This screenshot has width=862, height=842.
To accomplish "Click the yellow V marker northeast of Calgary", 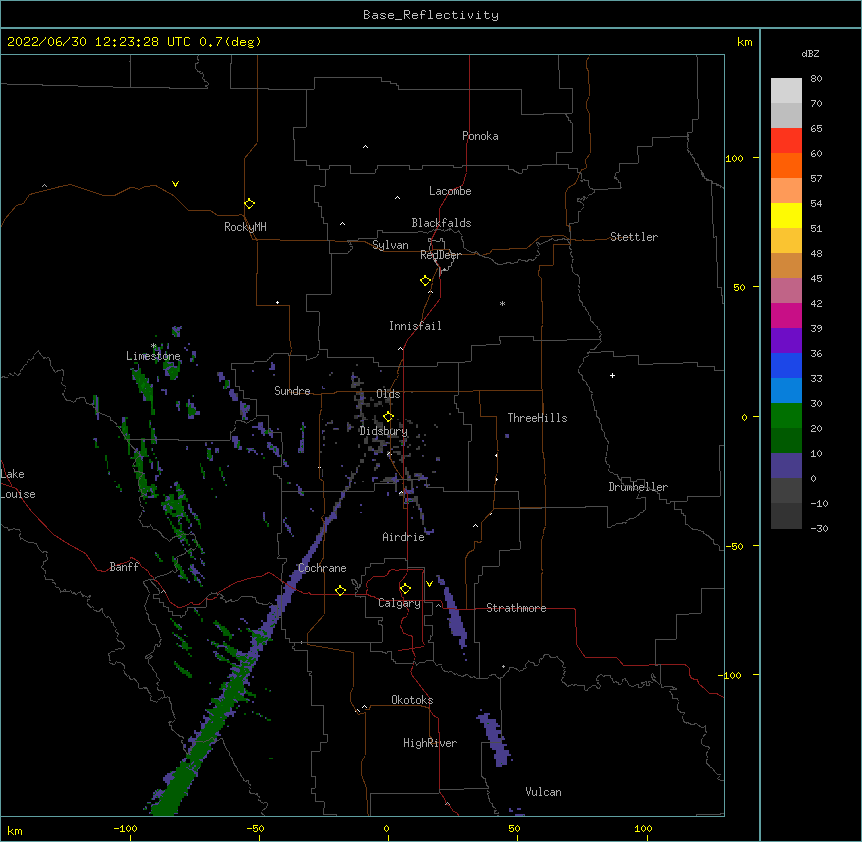I will coord(429,584).
